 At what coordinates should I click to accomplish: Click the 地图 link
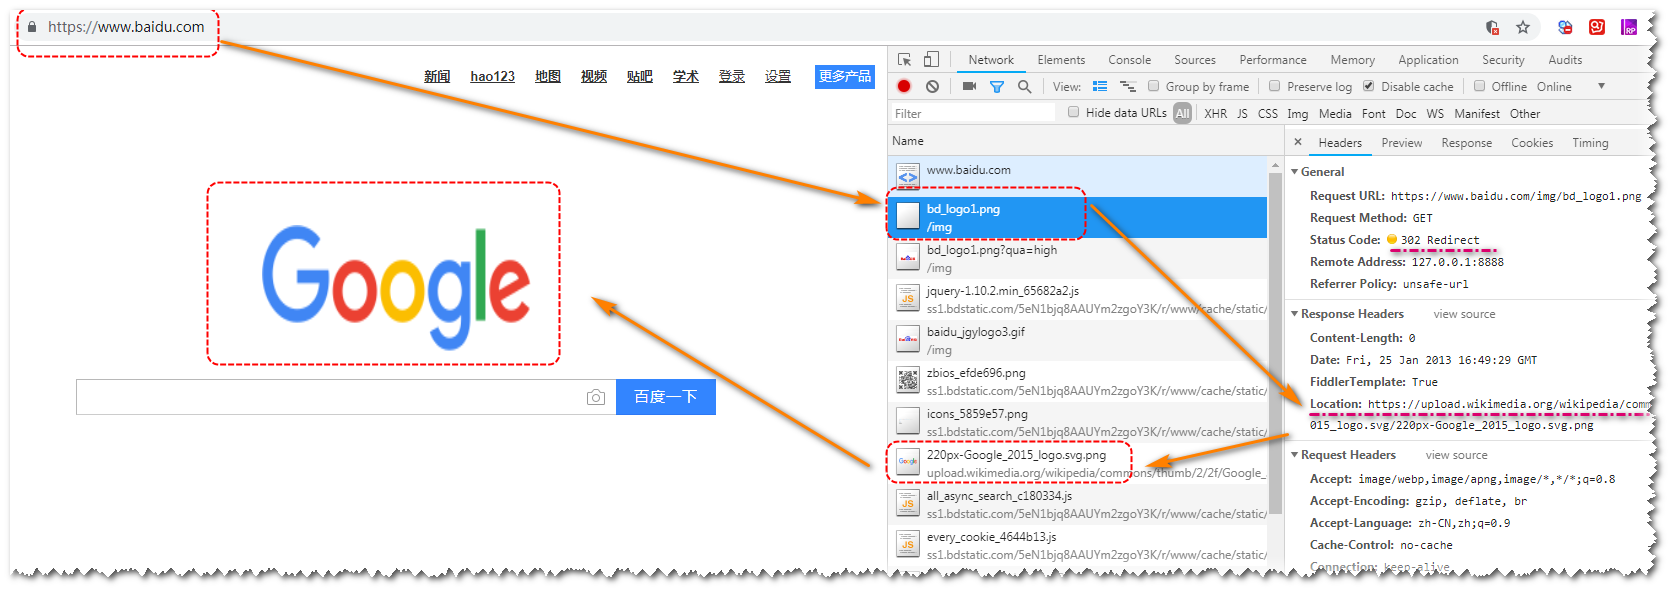pyautogui.click(x=548, y=76)
